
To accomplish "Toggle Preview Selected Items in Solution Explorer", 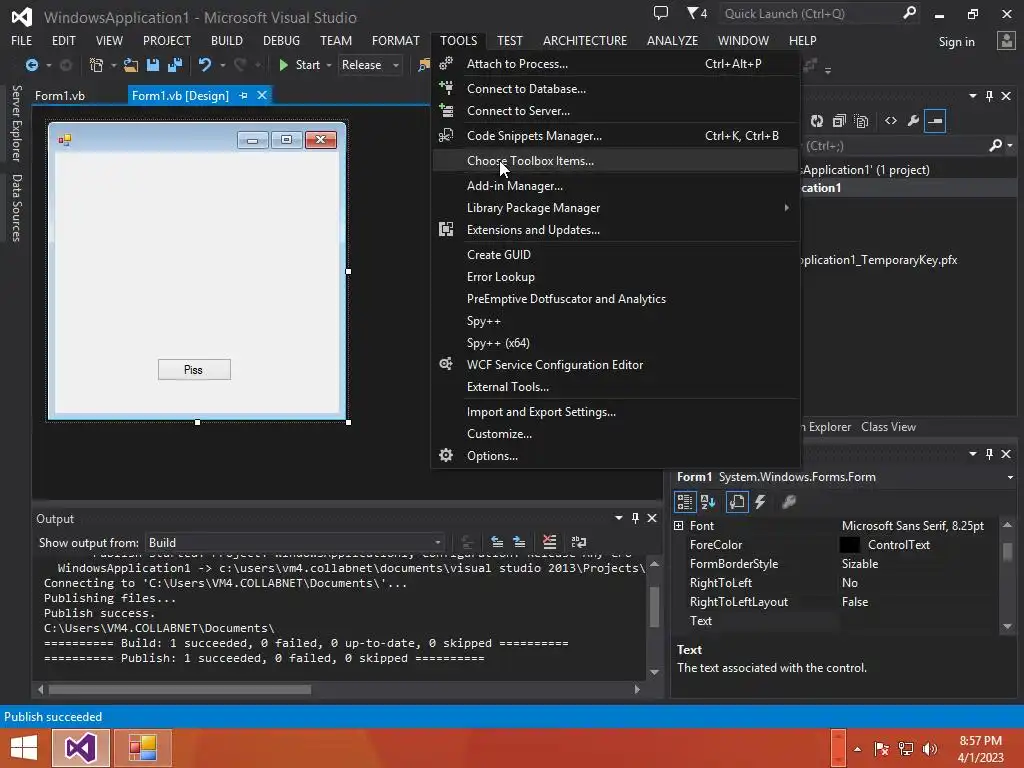I will click(935, 121).
